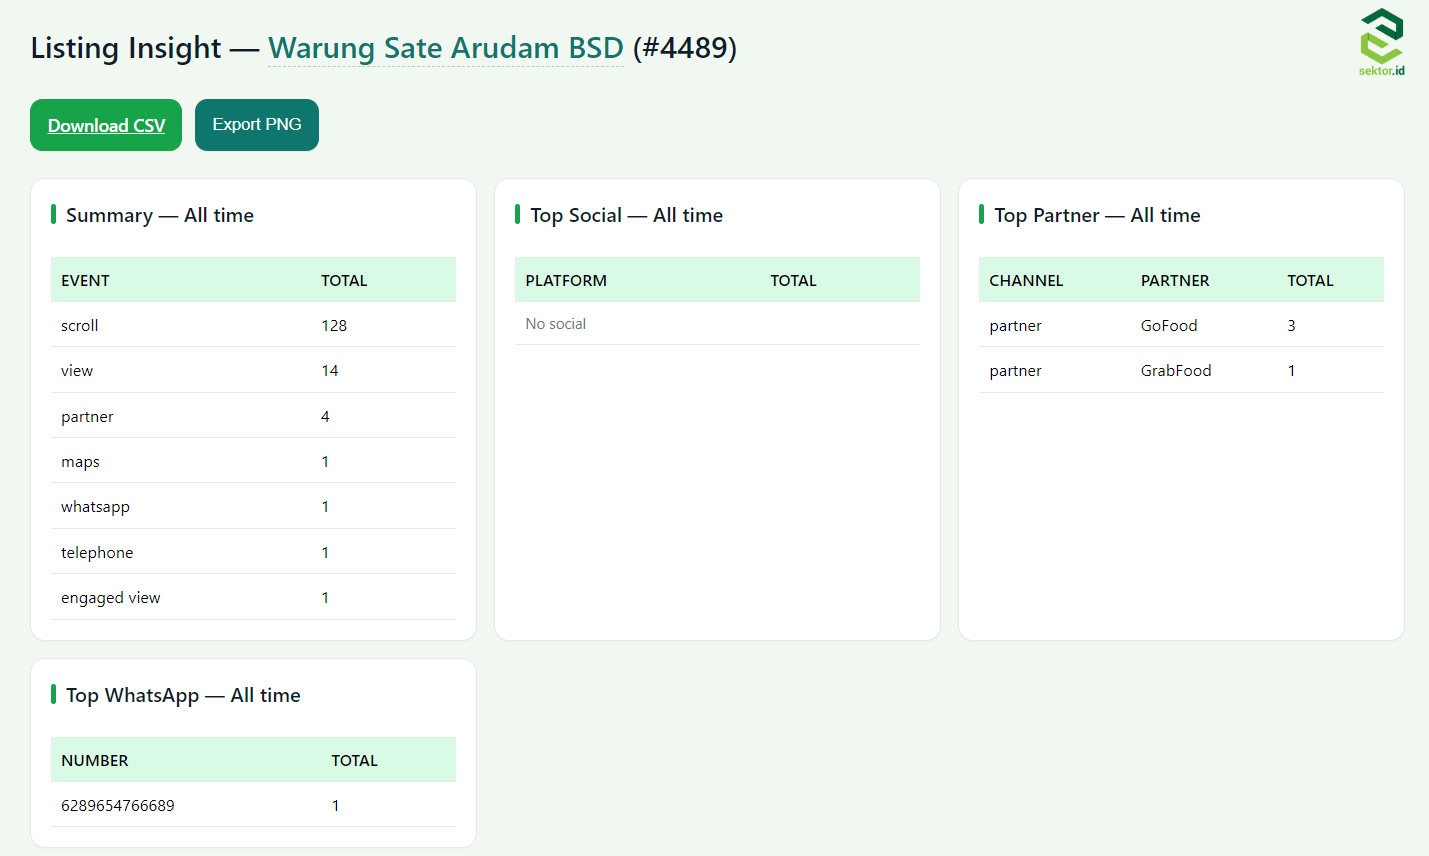The image size is (1429, 856).
Task: Select the view event total 14
Action: pyautogui.click(x=332, y=370)
